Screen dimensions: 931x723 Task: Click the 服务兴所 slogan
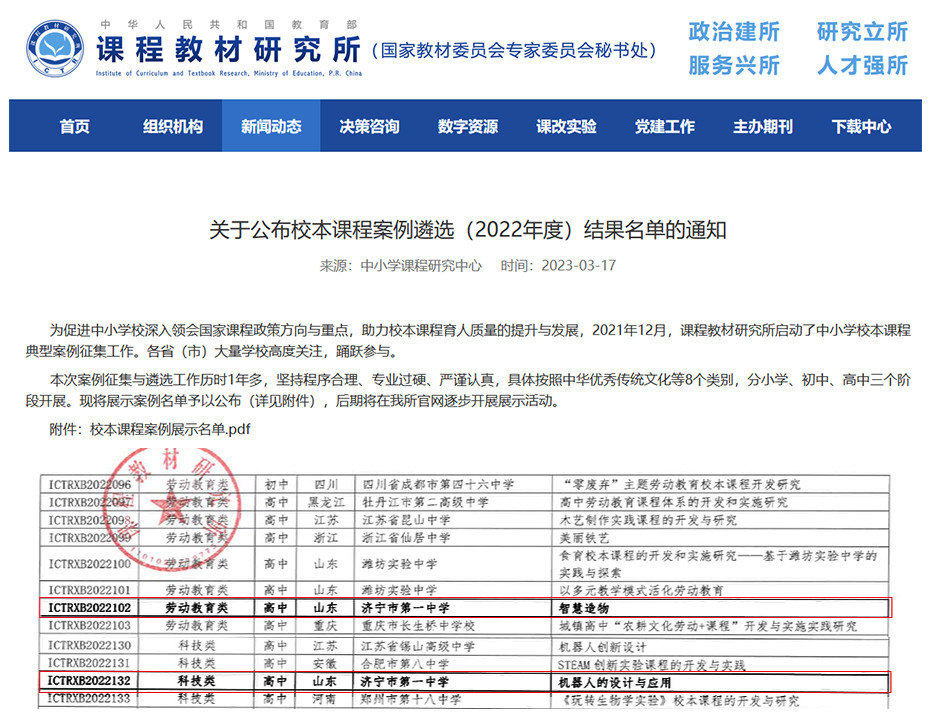[x=734, y=65]
